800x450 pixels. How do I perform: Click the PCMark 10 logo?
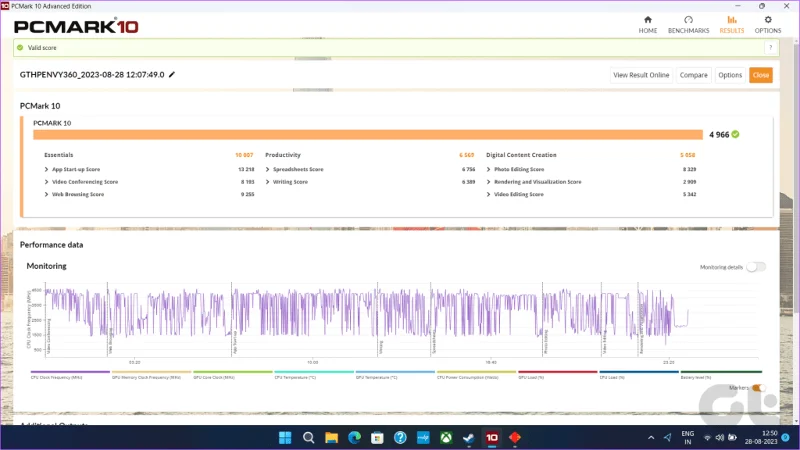(x=76, y=27)
